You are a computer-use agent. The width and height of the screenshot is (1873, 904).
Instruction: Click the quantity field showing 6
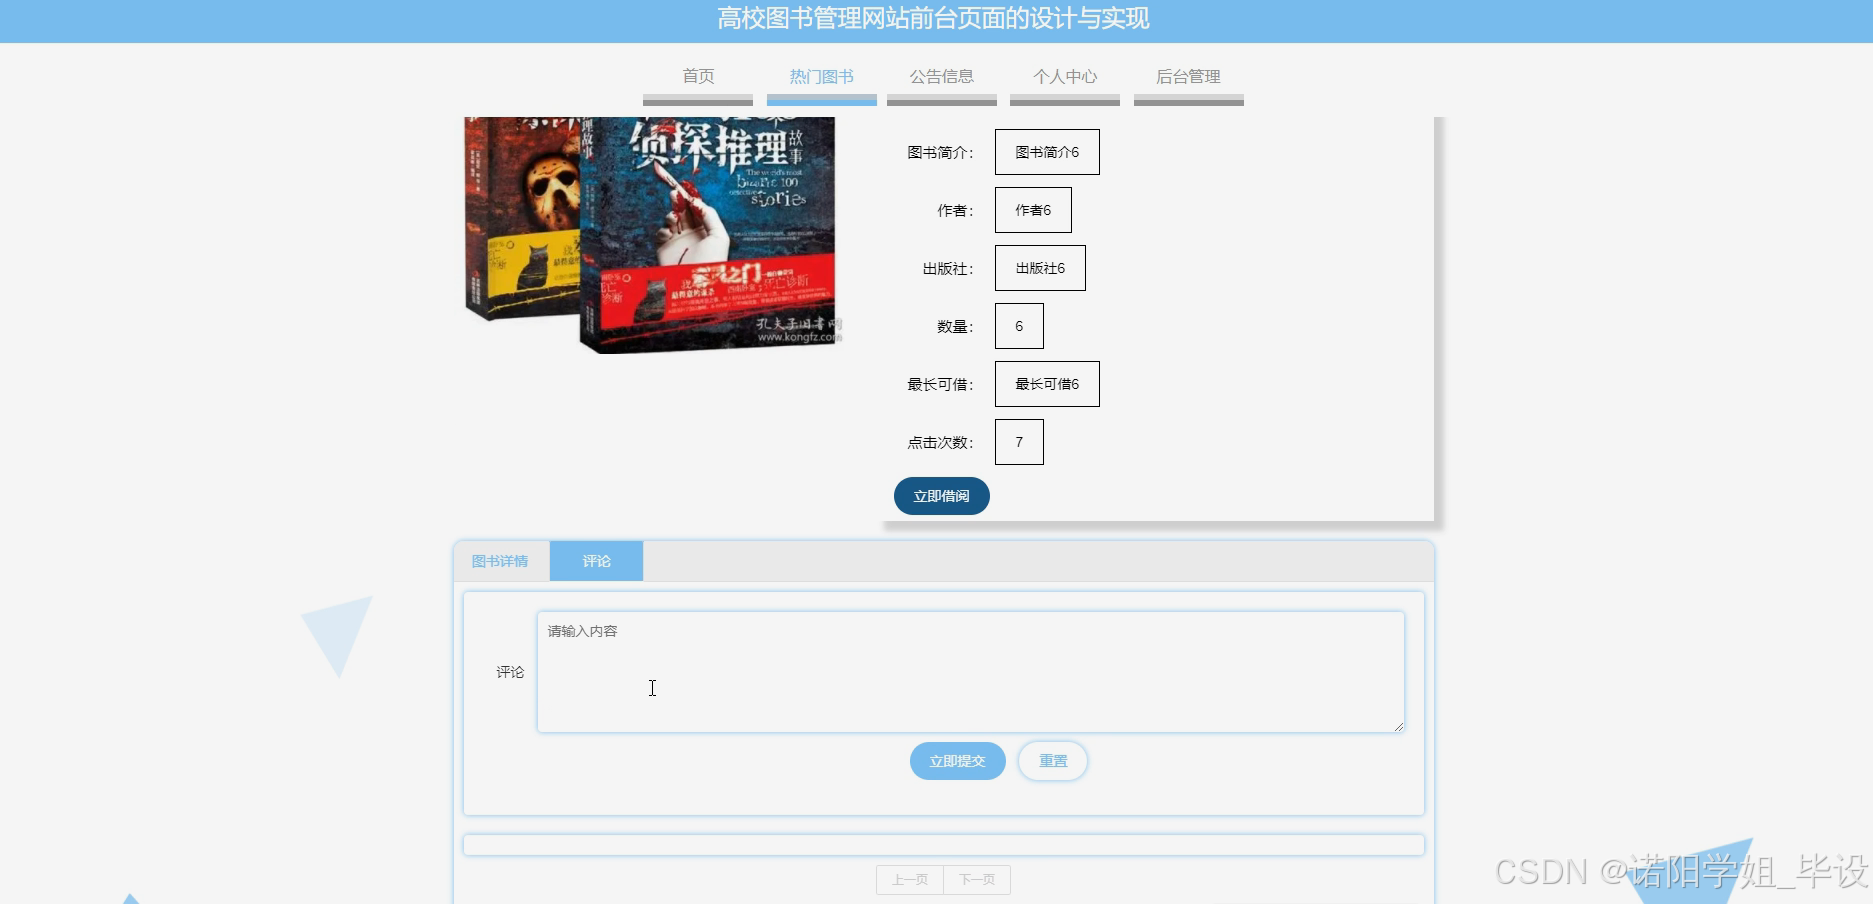pos(1018,325)
